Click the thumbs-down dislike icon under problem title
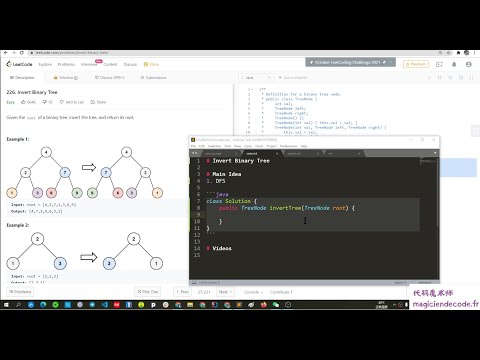Image resolution: width=480 pixels, height=360 pixels. (x=44, y=102)
